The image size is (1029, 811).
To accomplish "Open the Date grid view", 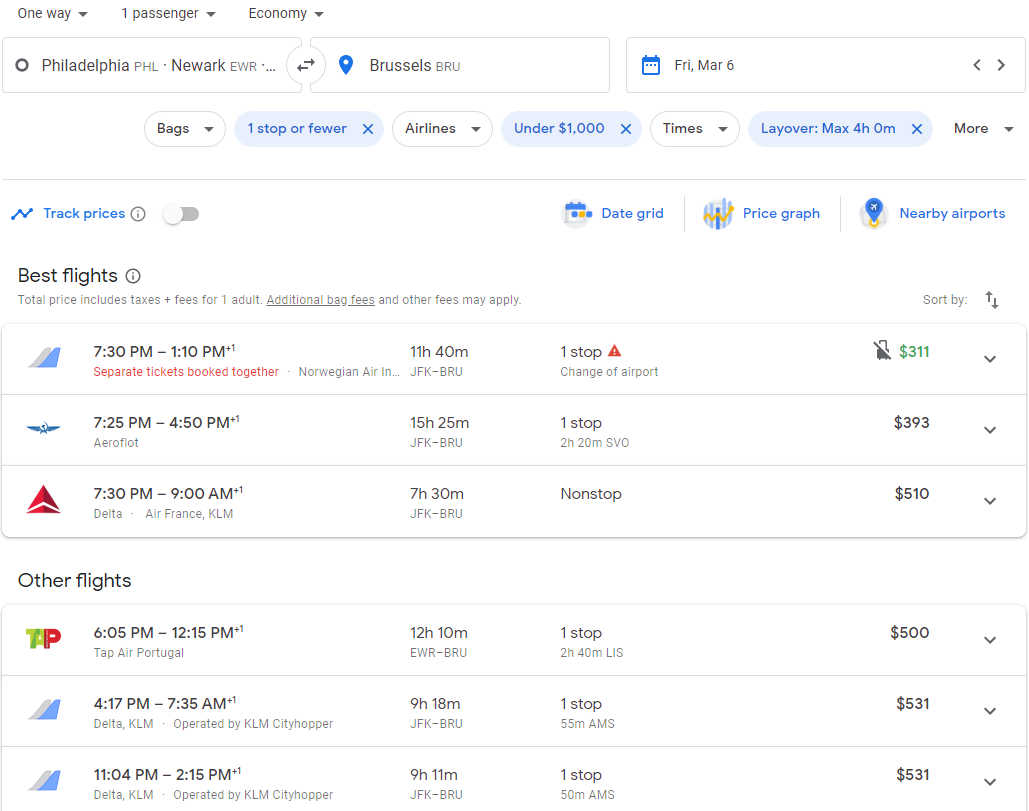I will (x=613, y=214).
